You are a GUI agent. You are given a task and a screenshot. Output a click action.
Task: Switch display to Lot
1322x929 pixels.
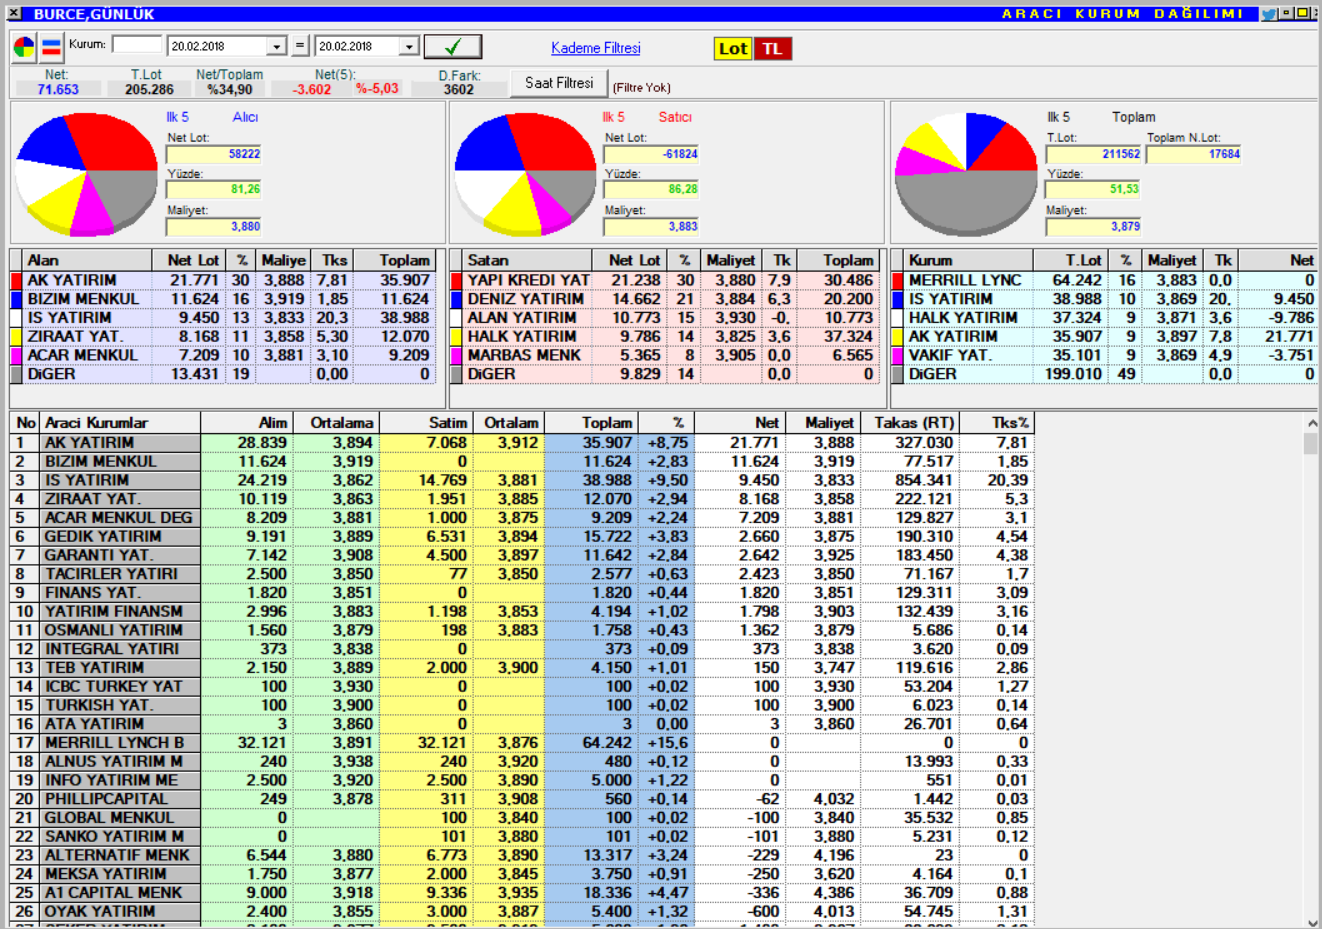733,48
